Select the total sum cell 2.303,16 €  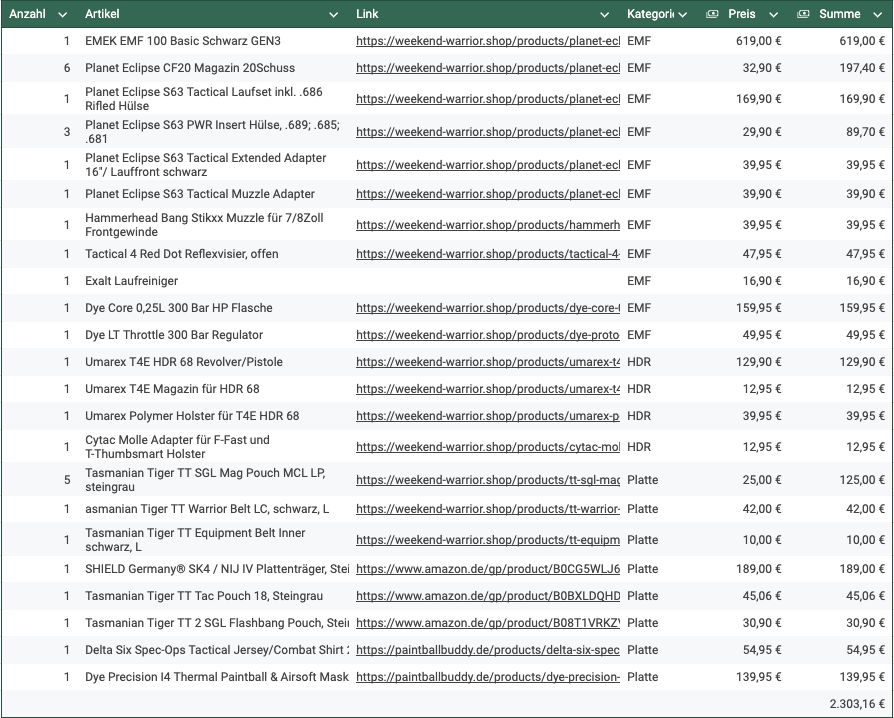coord(856,704)
